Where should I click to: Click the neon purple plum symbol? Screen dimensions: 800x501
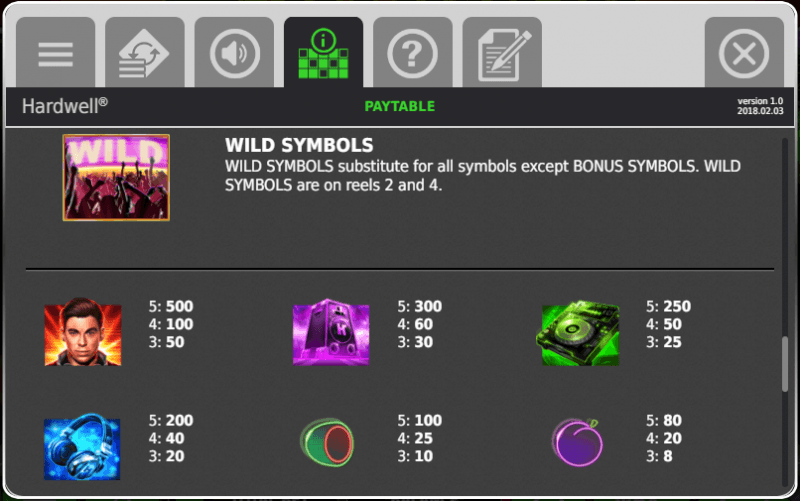click(577, 443)
